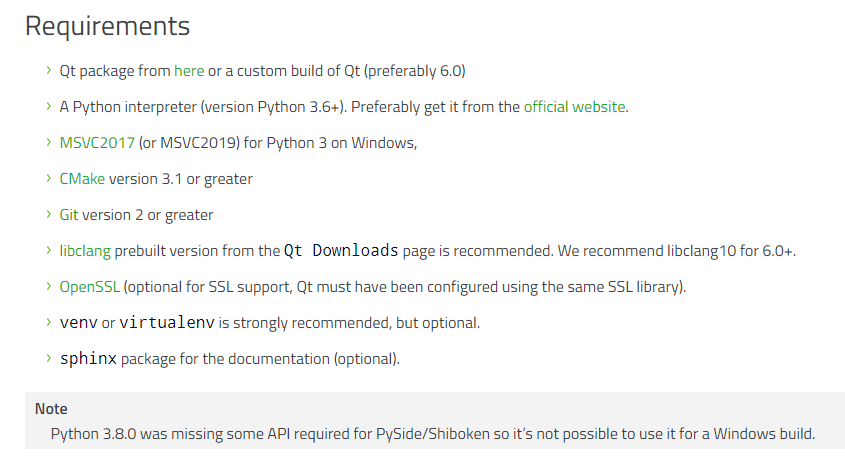Screen dimensions: 845x468
Task: Open the Git link
Action: coord(69,215)
